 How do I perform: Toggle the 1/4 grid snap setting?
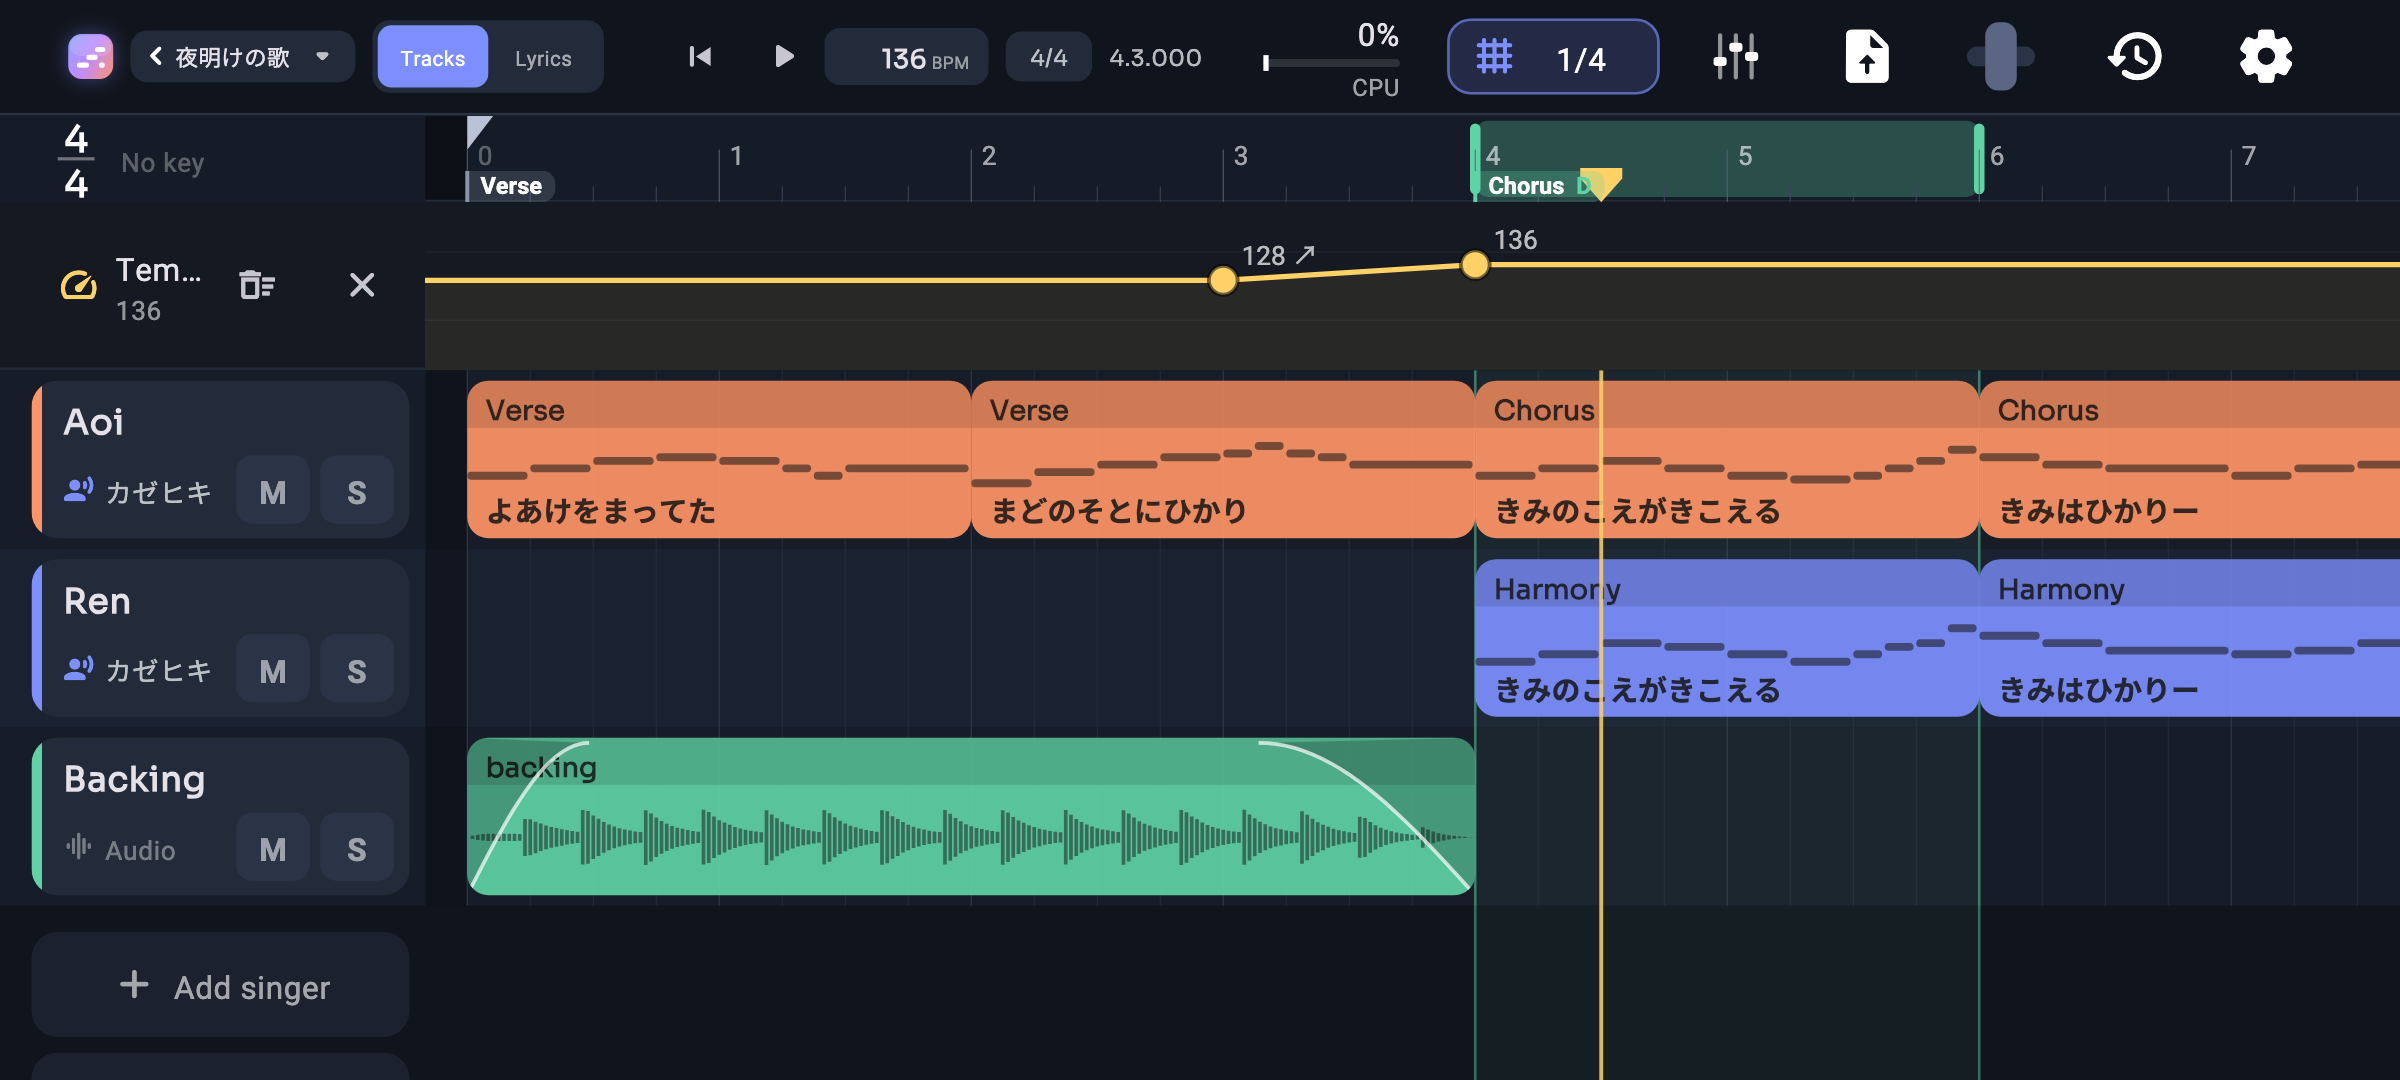coord(1553,57)
